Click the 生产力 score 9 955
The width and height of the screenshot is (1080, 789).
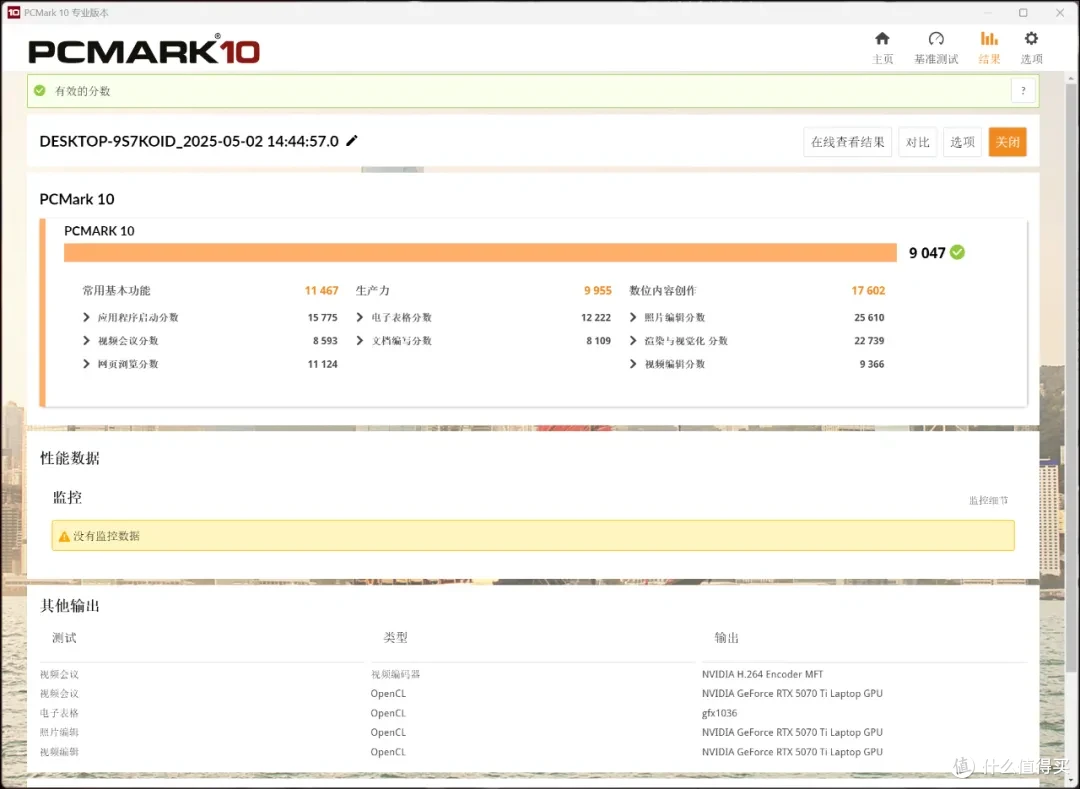pos(598,291)
